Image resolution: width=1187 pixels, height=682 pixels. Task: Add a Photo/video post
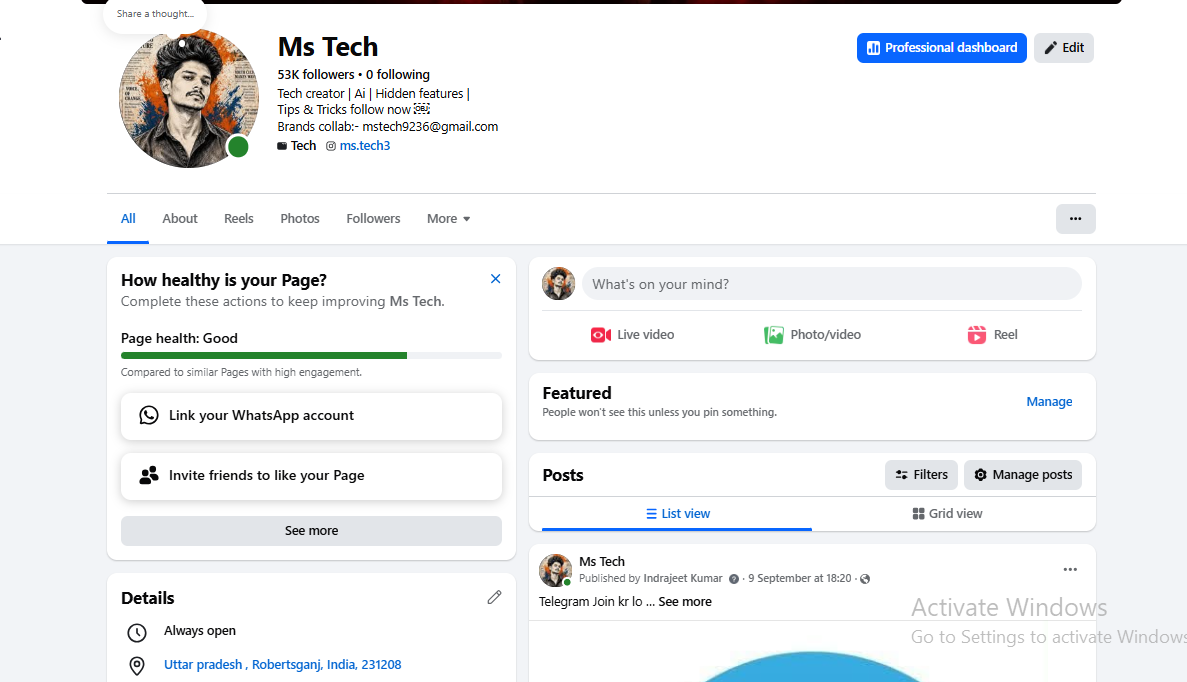(812, 335)
